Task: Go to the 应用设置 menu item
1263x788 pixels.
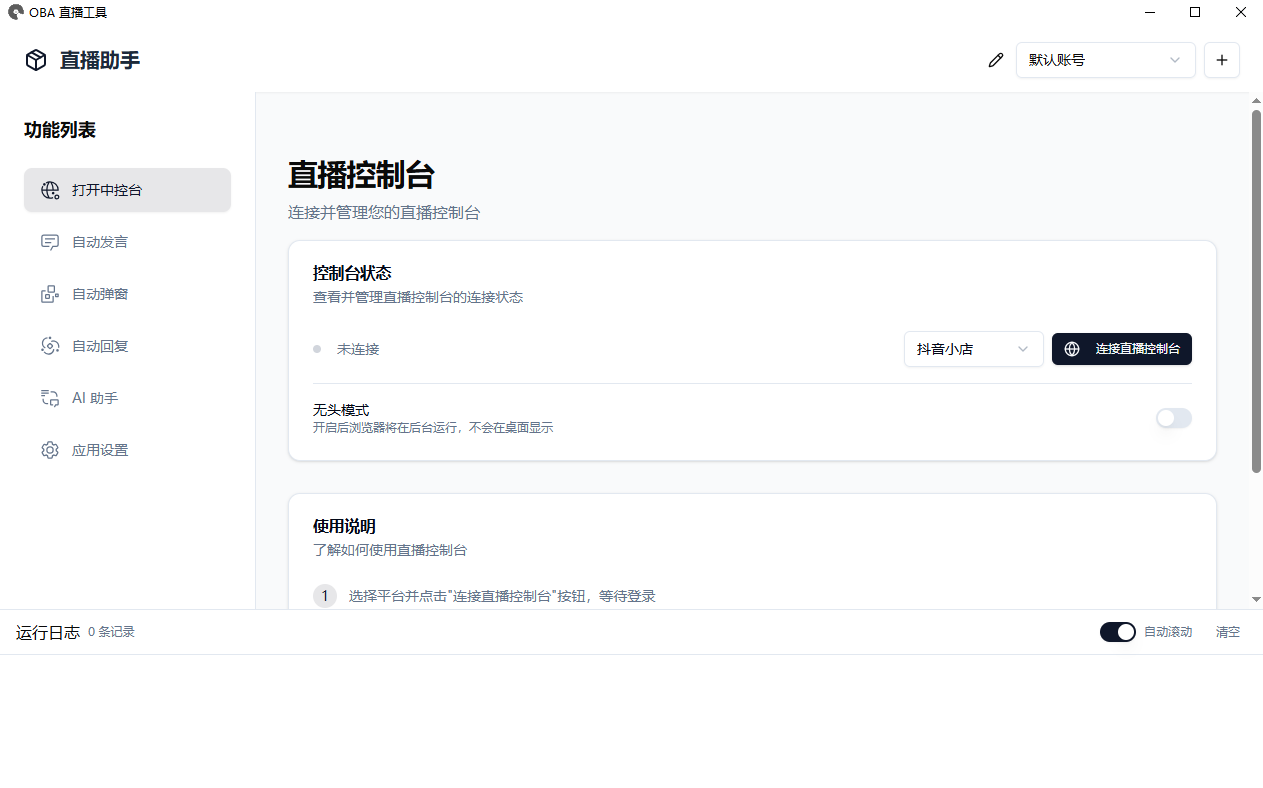Action: click(x=100, y=450)
